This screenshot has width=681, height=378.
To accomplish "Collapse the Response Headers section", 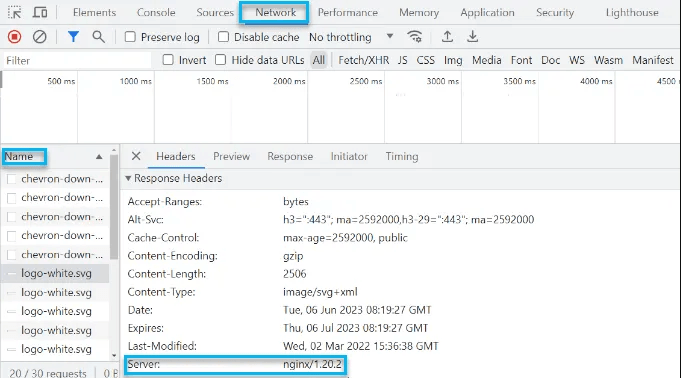I will coord(128,178).
